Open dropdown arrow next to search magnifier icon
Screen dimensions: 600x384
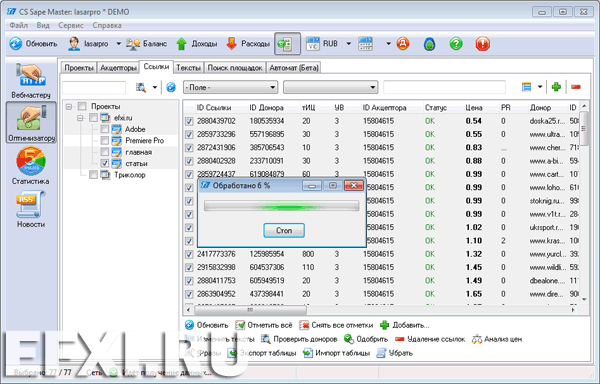[x=155, y=88]
